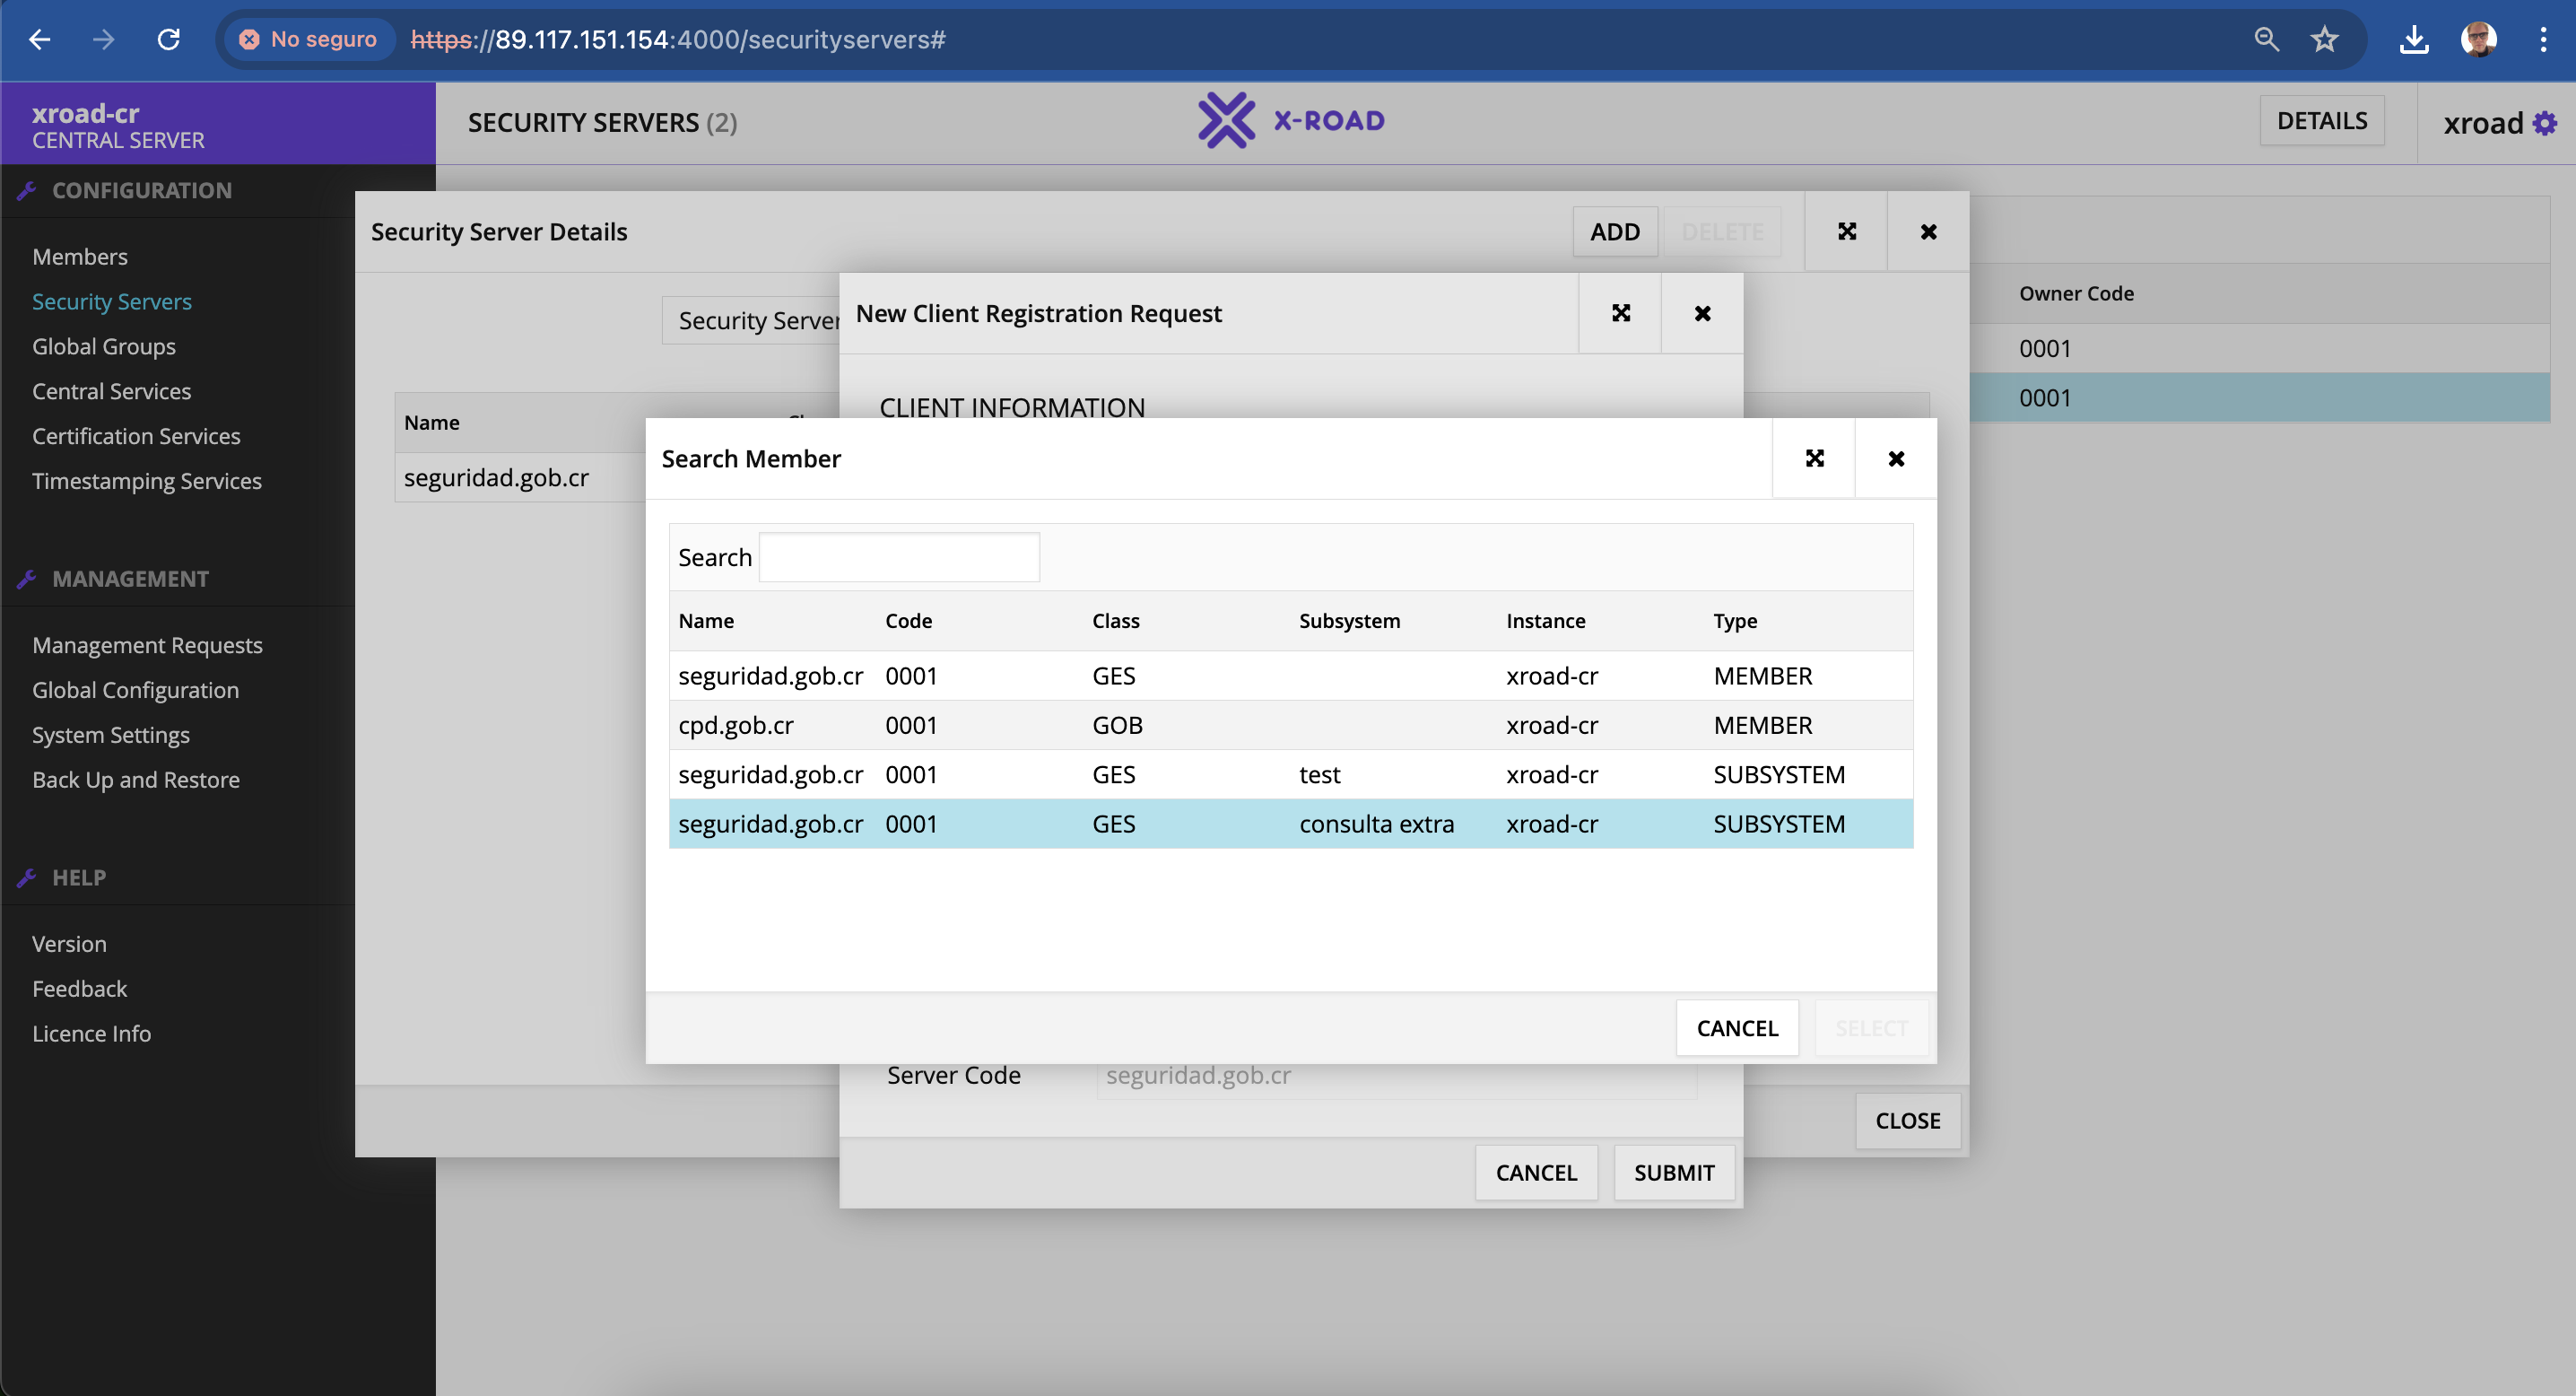This screenshot has height=1396, width=2576.
Task: Select the highlighted Owner Code 0001 row
Action: click(2259, 397)
